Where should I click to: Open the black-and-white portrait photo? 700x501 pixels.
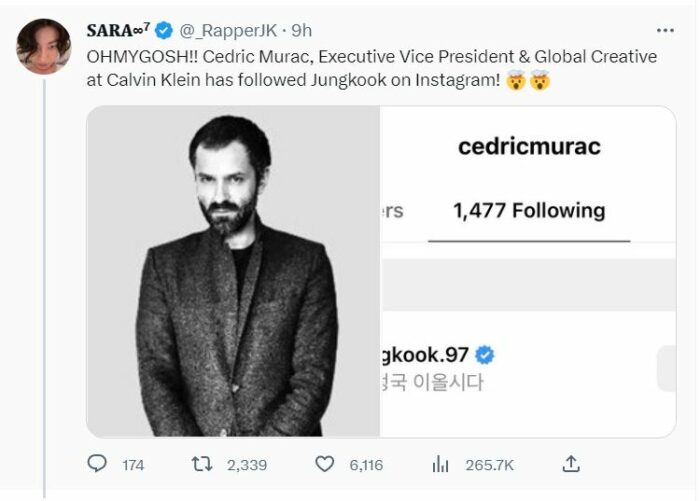(233, 271)
